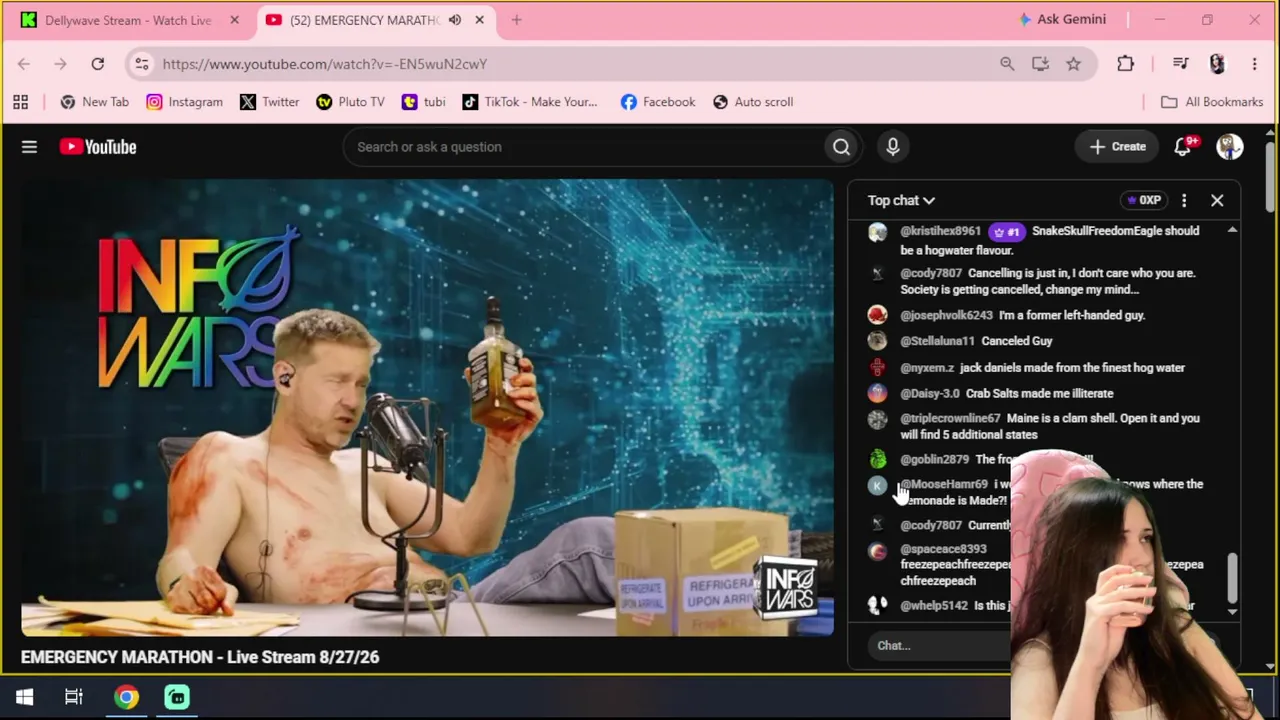This screenshot has height=720, width=1280.
Task: Click username @spaceace8393 in chat
Action: point(943,549)
